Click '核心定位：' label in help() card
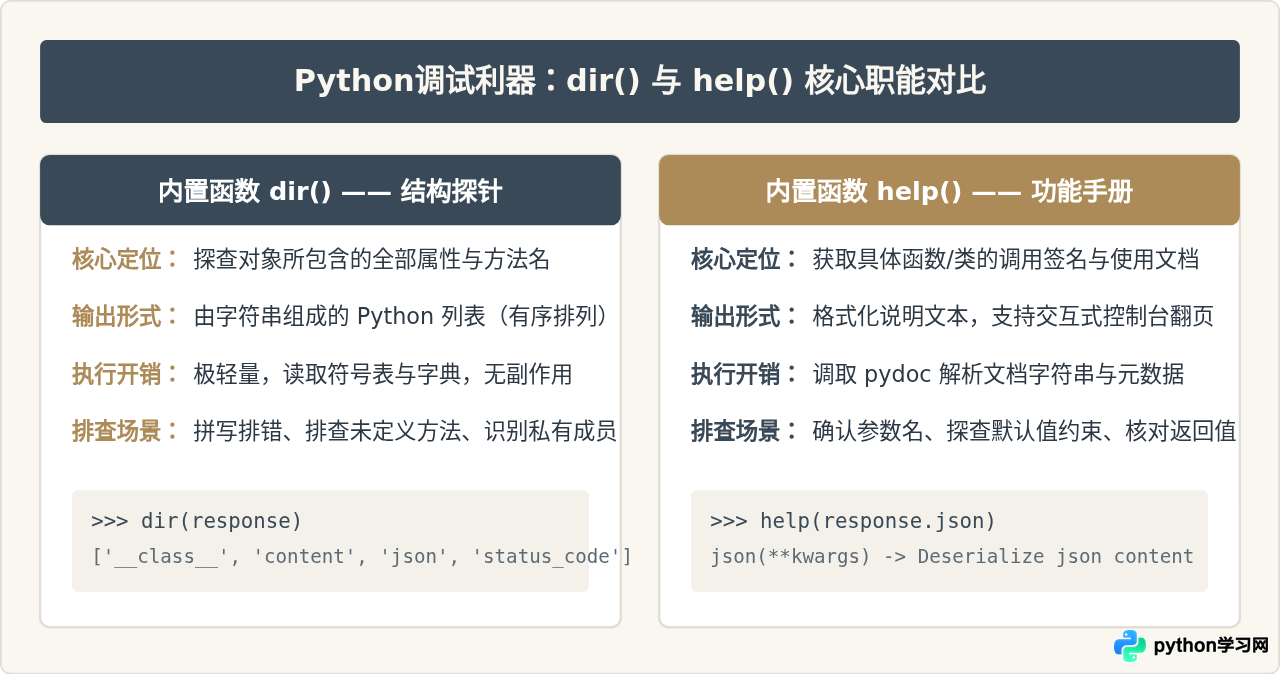The image size is (1280, 674). [x=746, y=260]
